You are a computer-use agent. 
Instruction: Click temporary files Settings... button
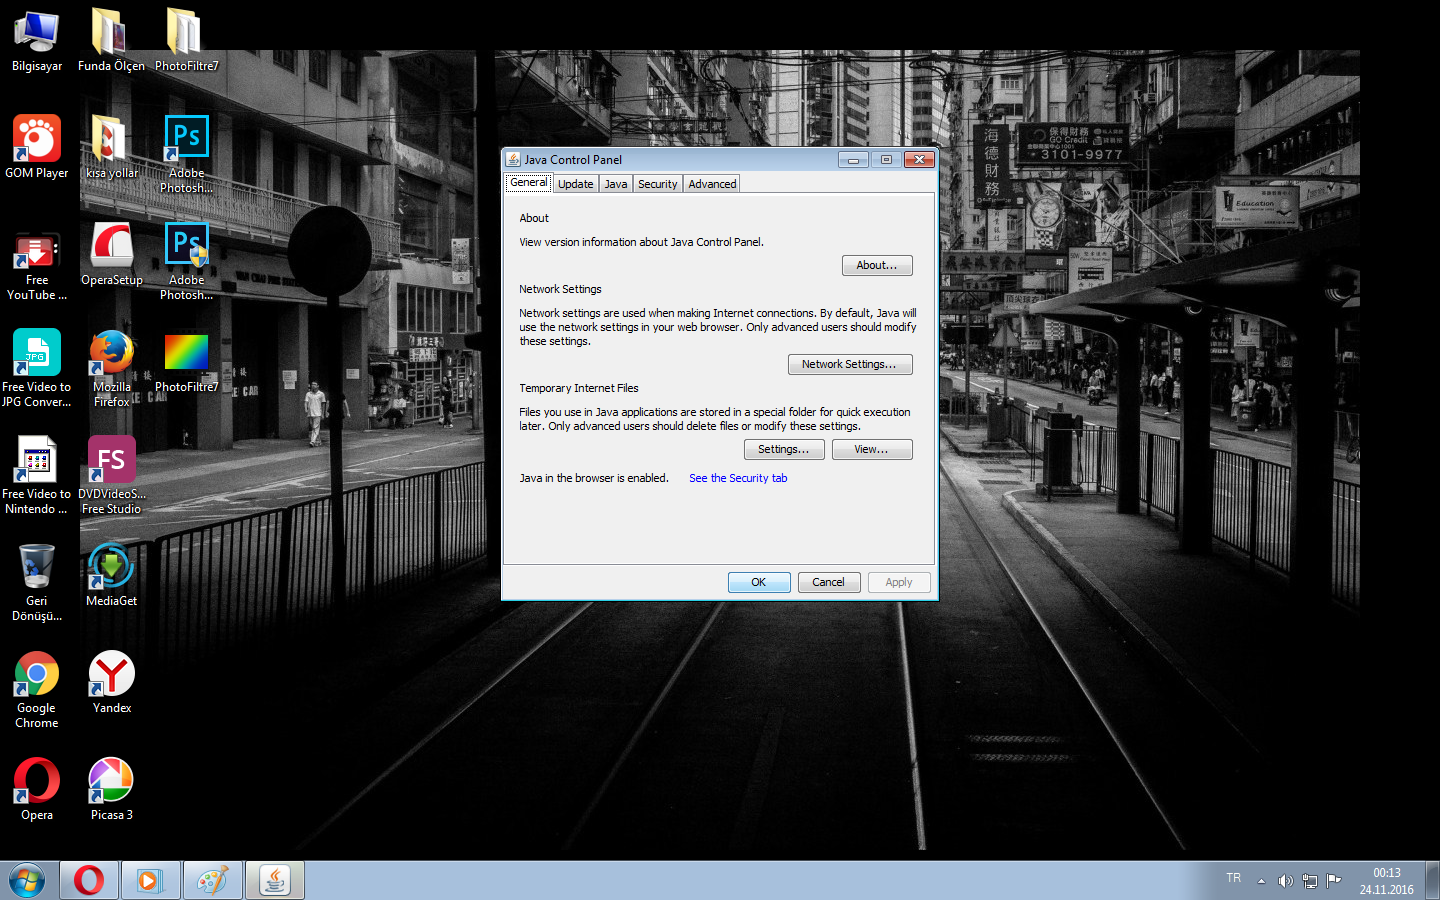coord(784,449)
